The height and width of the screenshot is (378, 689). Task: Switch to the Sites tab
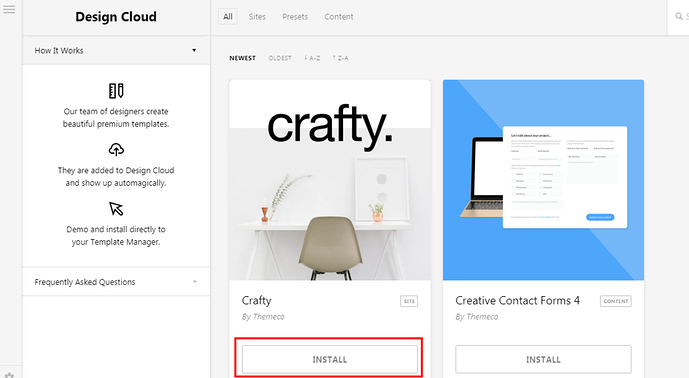click(257, 17)
